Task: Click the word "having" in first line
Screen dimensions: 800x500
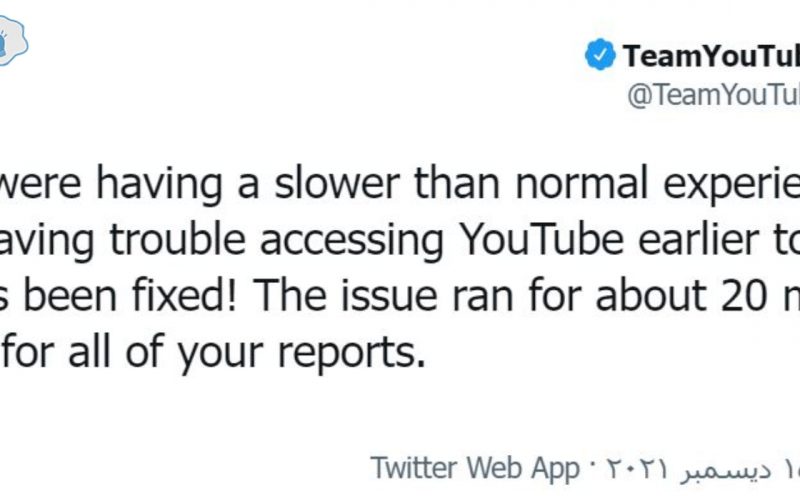Action: point(159,185)
